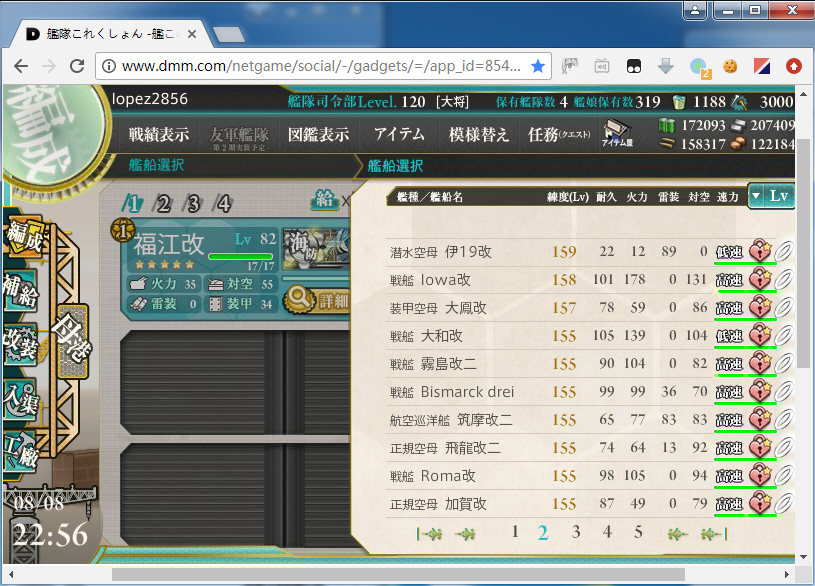Open 図鑑表示 encyclopedia menu
Screen dimensions: 815x586
point(319,135)
